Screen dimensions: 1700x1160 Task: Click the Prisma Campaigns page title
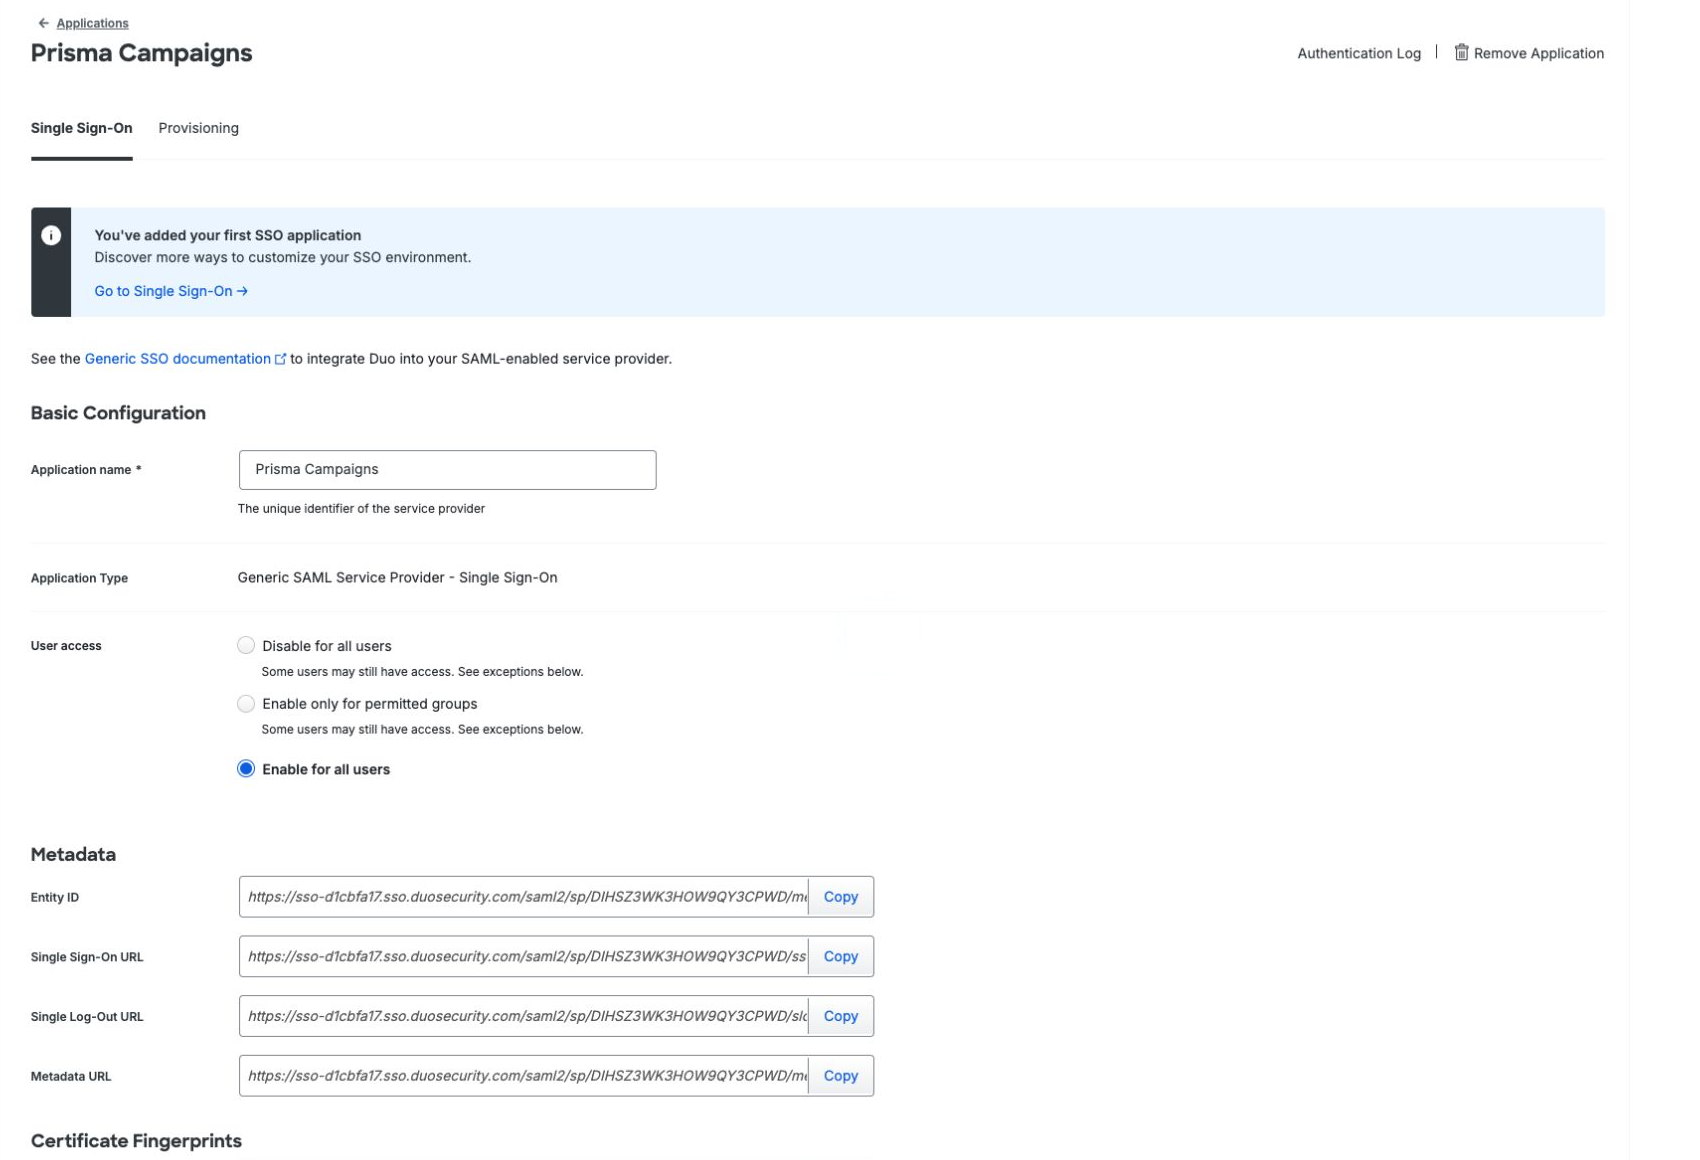141,53
